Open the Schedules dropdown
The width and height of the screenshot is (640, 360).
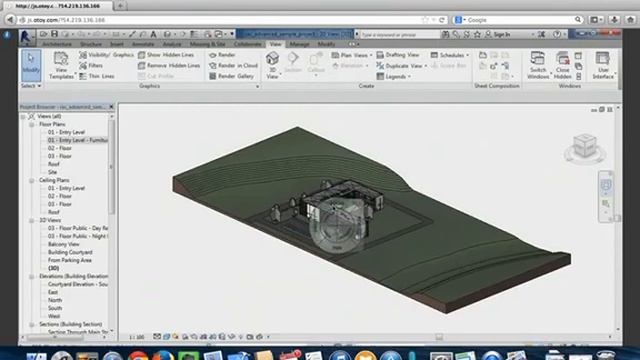[450, 55]
